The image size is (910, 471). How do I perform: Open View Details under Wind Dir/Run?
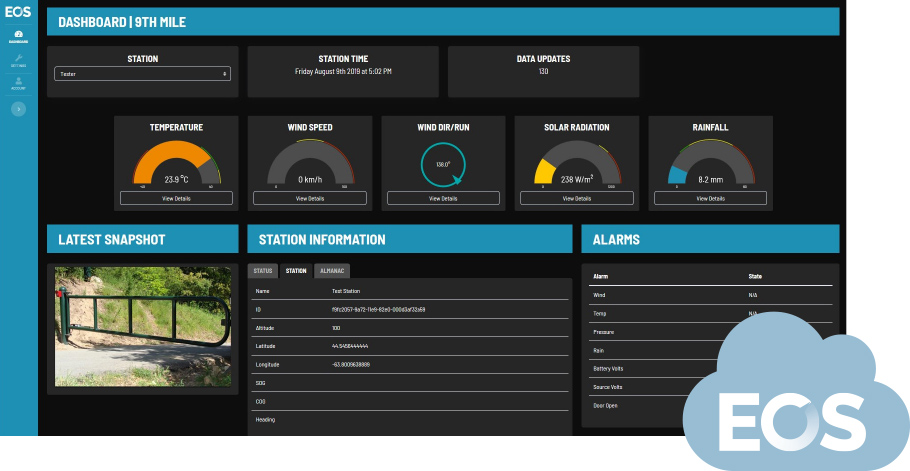(x=443, y=198)
